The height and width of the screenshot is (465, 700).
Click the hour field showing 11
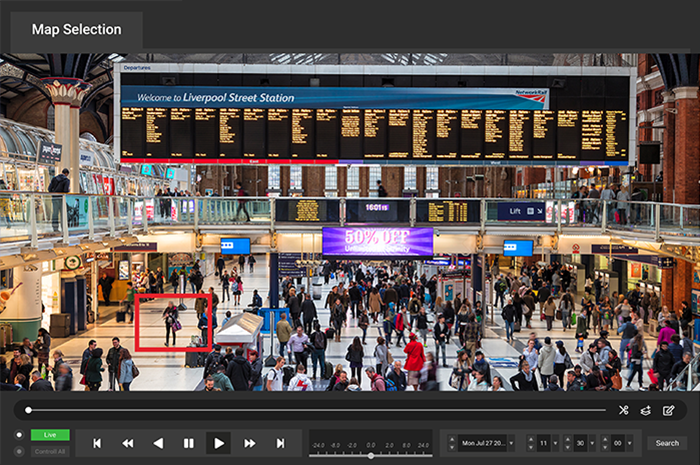point(544,443)
